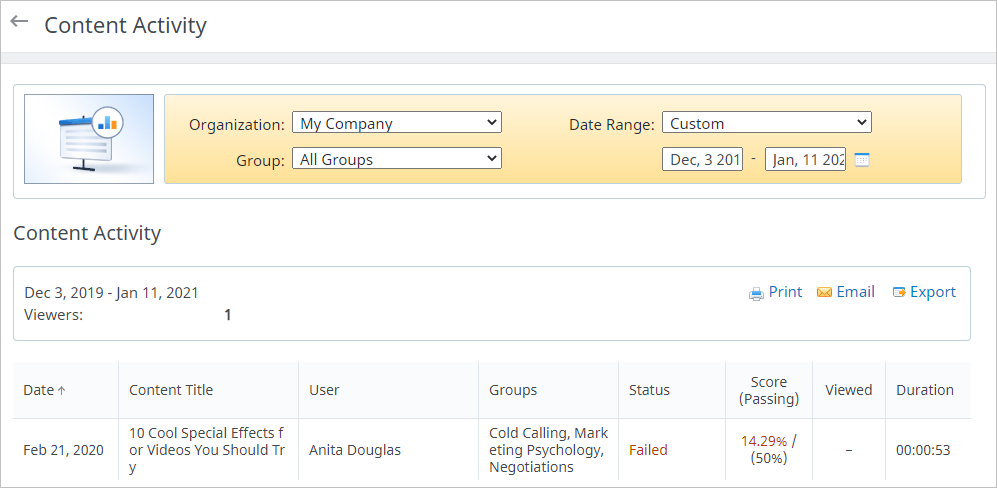Viewport: 997px width, 488px height.
Task: Click the printer icon
Action: click(x=756, y=293)
